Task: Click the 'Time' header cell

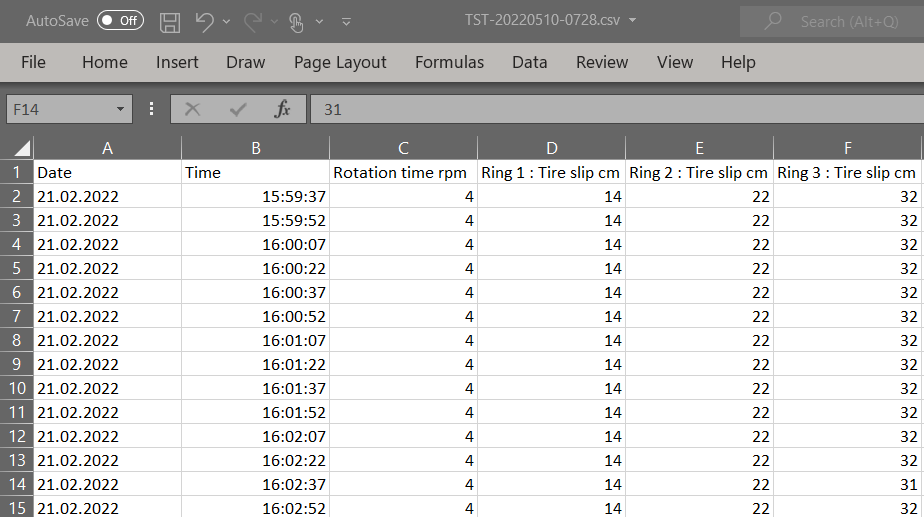Action: click(x=255, y=172)
